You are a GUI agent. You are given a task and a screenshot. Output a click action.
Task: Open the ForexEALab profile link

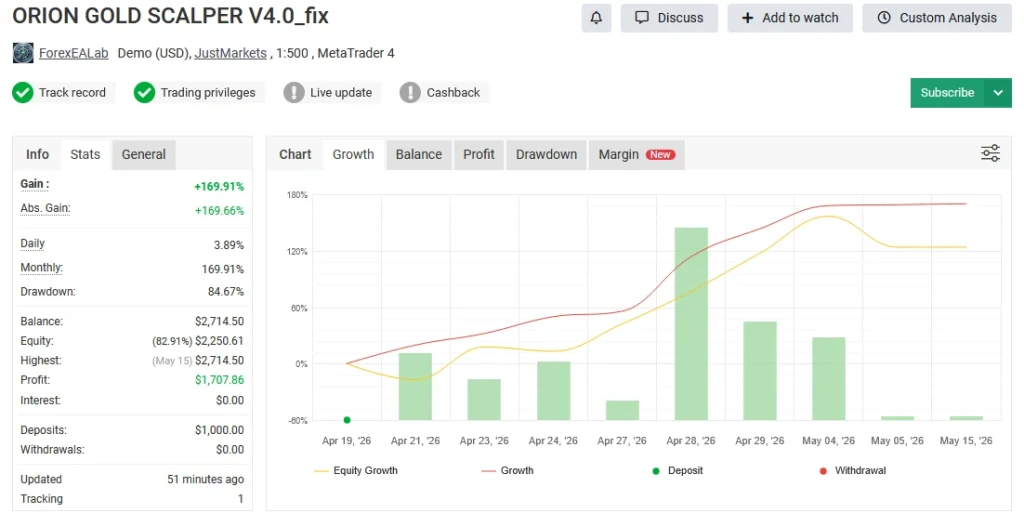tap(74, 54)
